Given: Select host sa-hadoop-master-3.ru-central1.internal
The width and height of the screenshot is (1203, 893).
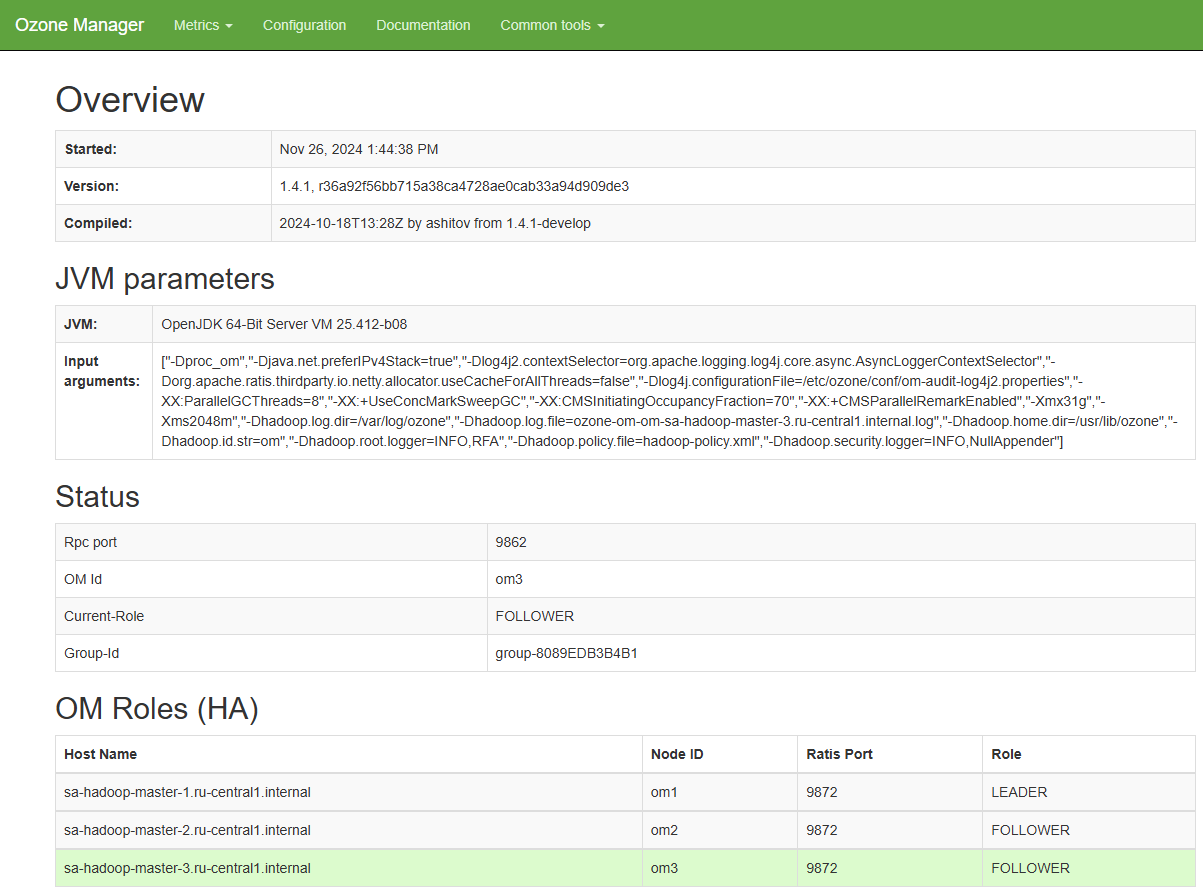Looking at the screenshot, I should click(x=187, y=868).
